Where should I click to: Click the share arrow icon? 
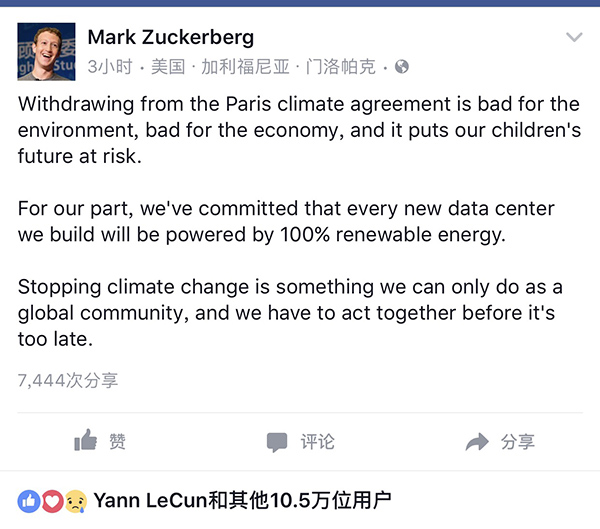click(477, 442)
